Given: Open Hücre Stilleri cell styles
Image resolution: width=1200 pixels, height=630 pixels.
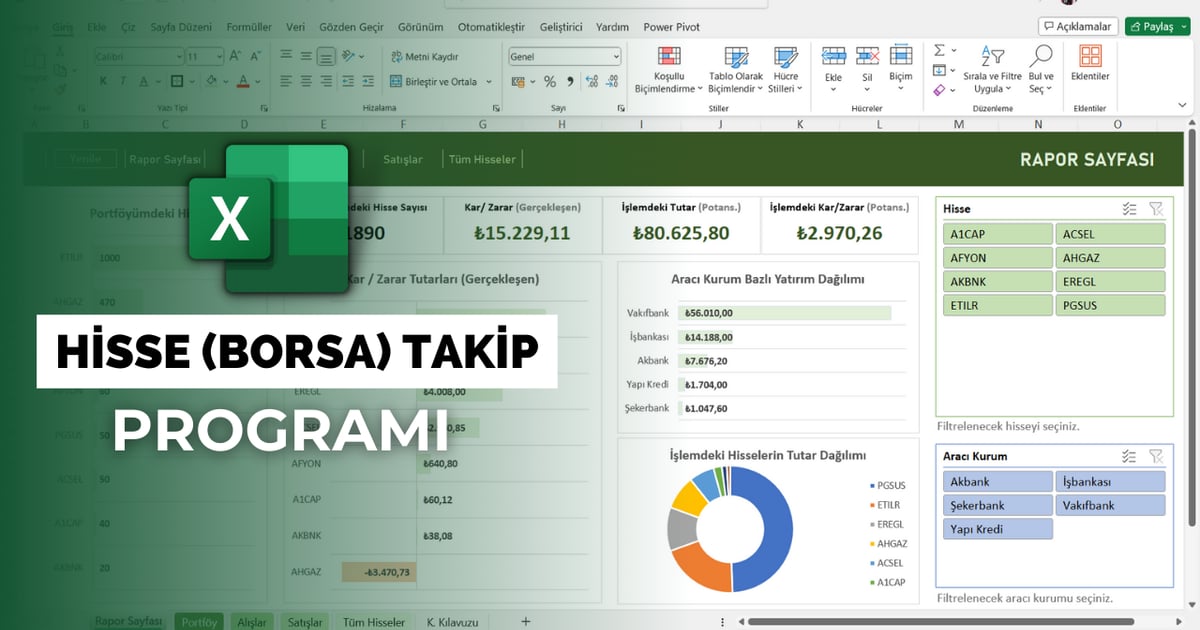Looking at the screenshot, I should point(785,70).
